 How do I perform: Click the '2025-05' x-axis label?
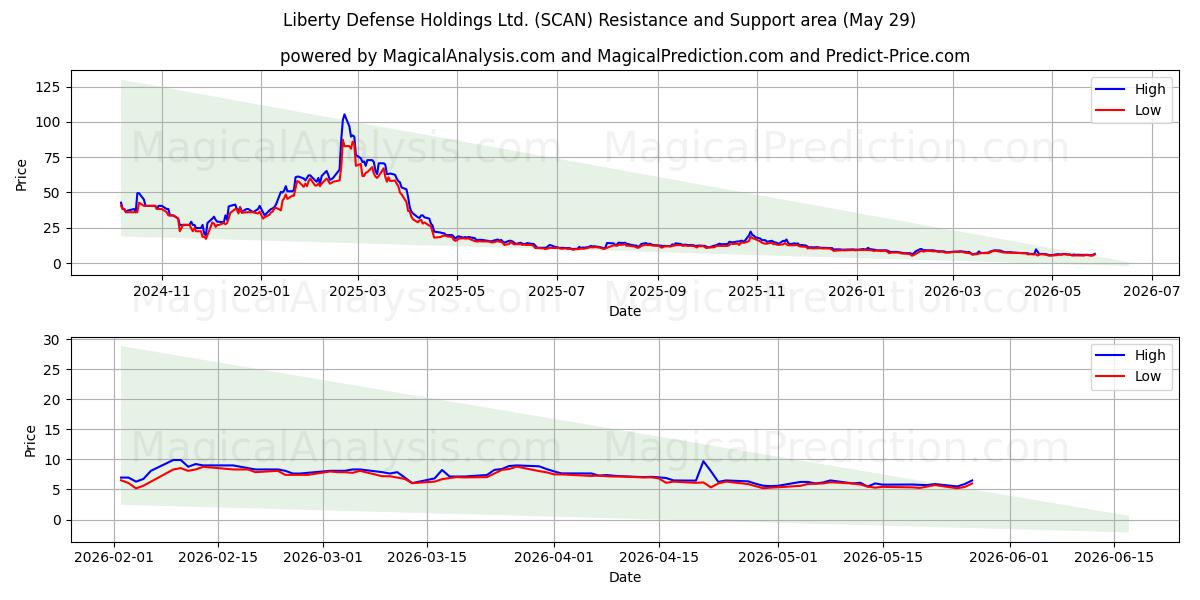pyautogui.click(x=457, y=291)
